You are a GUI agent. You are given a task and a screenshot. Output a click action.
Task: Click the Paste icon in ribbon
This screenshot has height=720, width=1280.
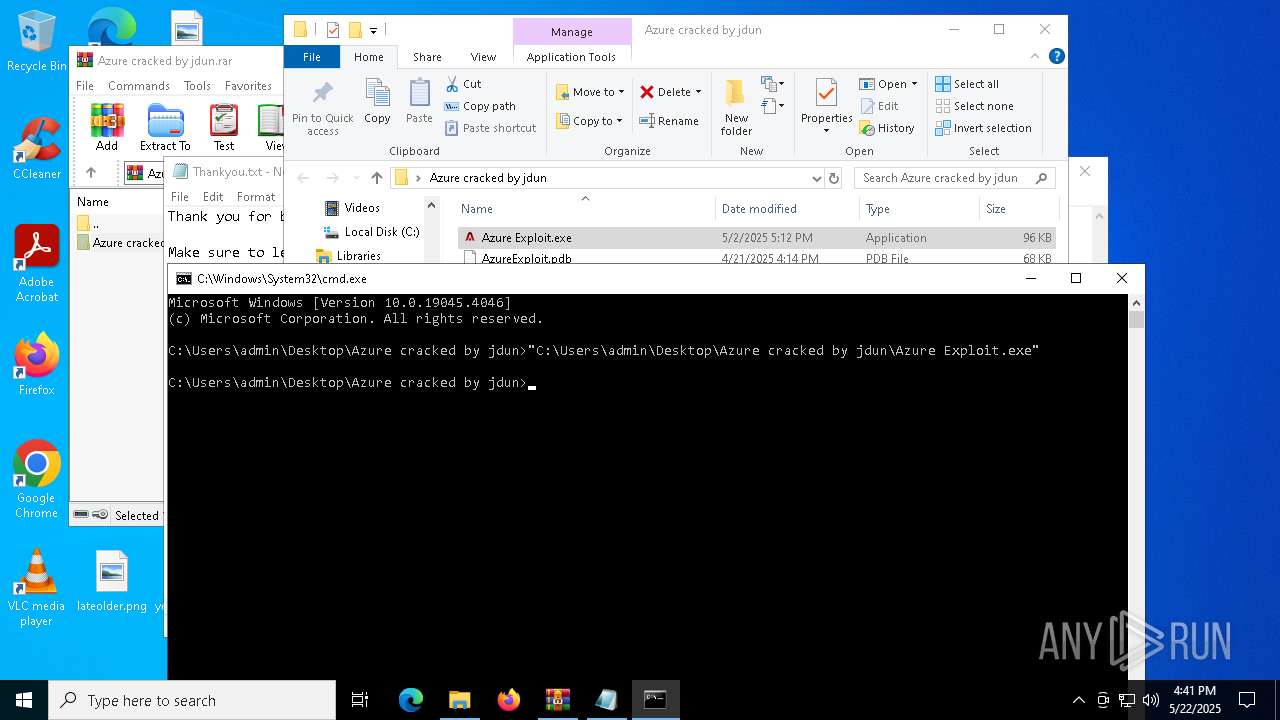[x=419, y=102]
